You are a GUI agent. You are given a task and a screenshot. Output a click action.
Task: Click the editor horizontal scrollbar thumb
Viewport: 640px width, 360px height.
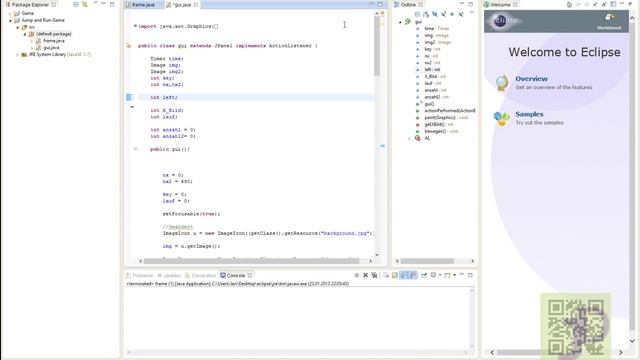251,261
